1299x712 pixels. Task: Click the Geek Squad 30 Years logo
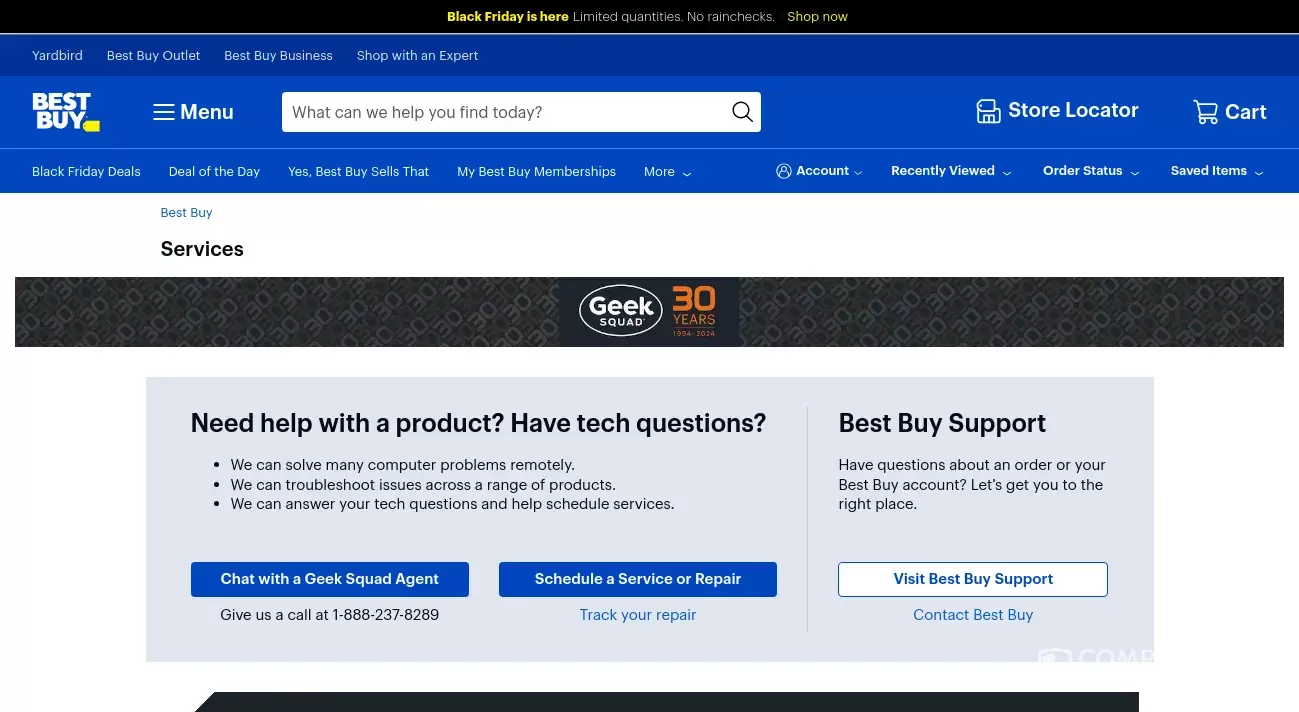click(649, 312)
